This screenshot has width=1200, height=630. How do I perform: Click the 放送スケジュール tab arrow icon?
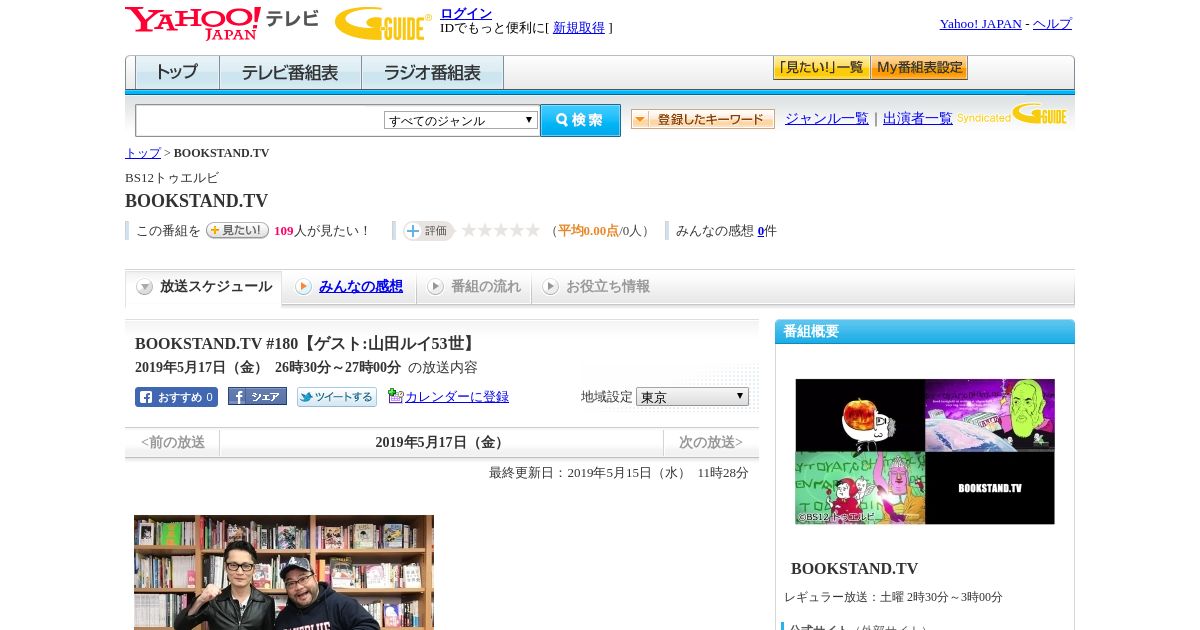(145, 287)
